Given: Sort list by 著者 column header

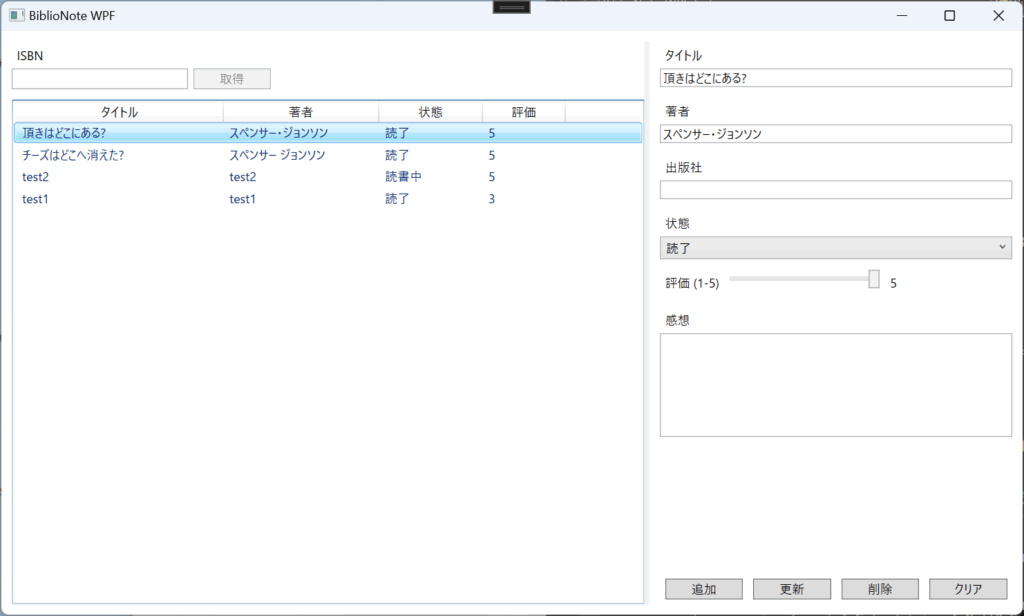Looking at the screenshot, I should click(x=301, y=112).
